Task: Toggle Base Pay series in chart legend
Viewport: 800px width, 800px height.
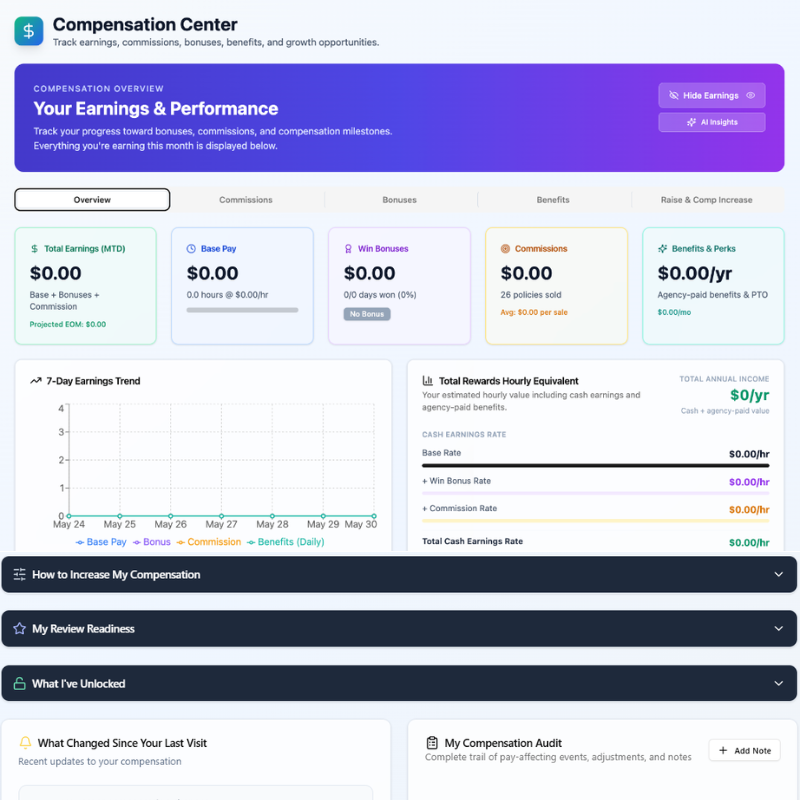Action: (x=101, y=542)
